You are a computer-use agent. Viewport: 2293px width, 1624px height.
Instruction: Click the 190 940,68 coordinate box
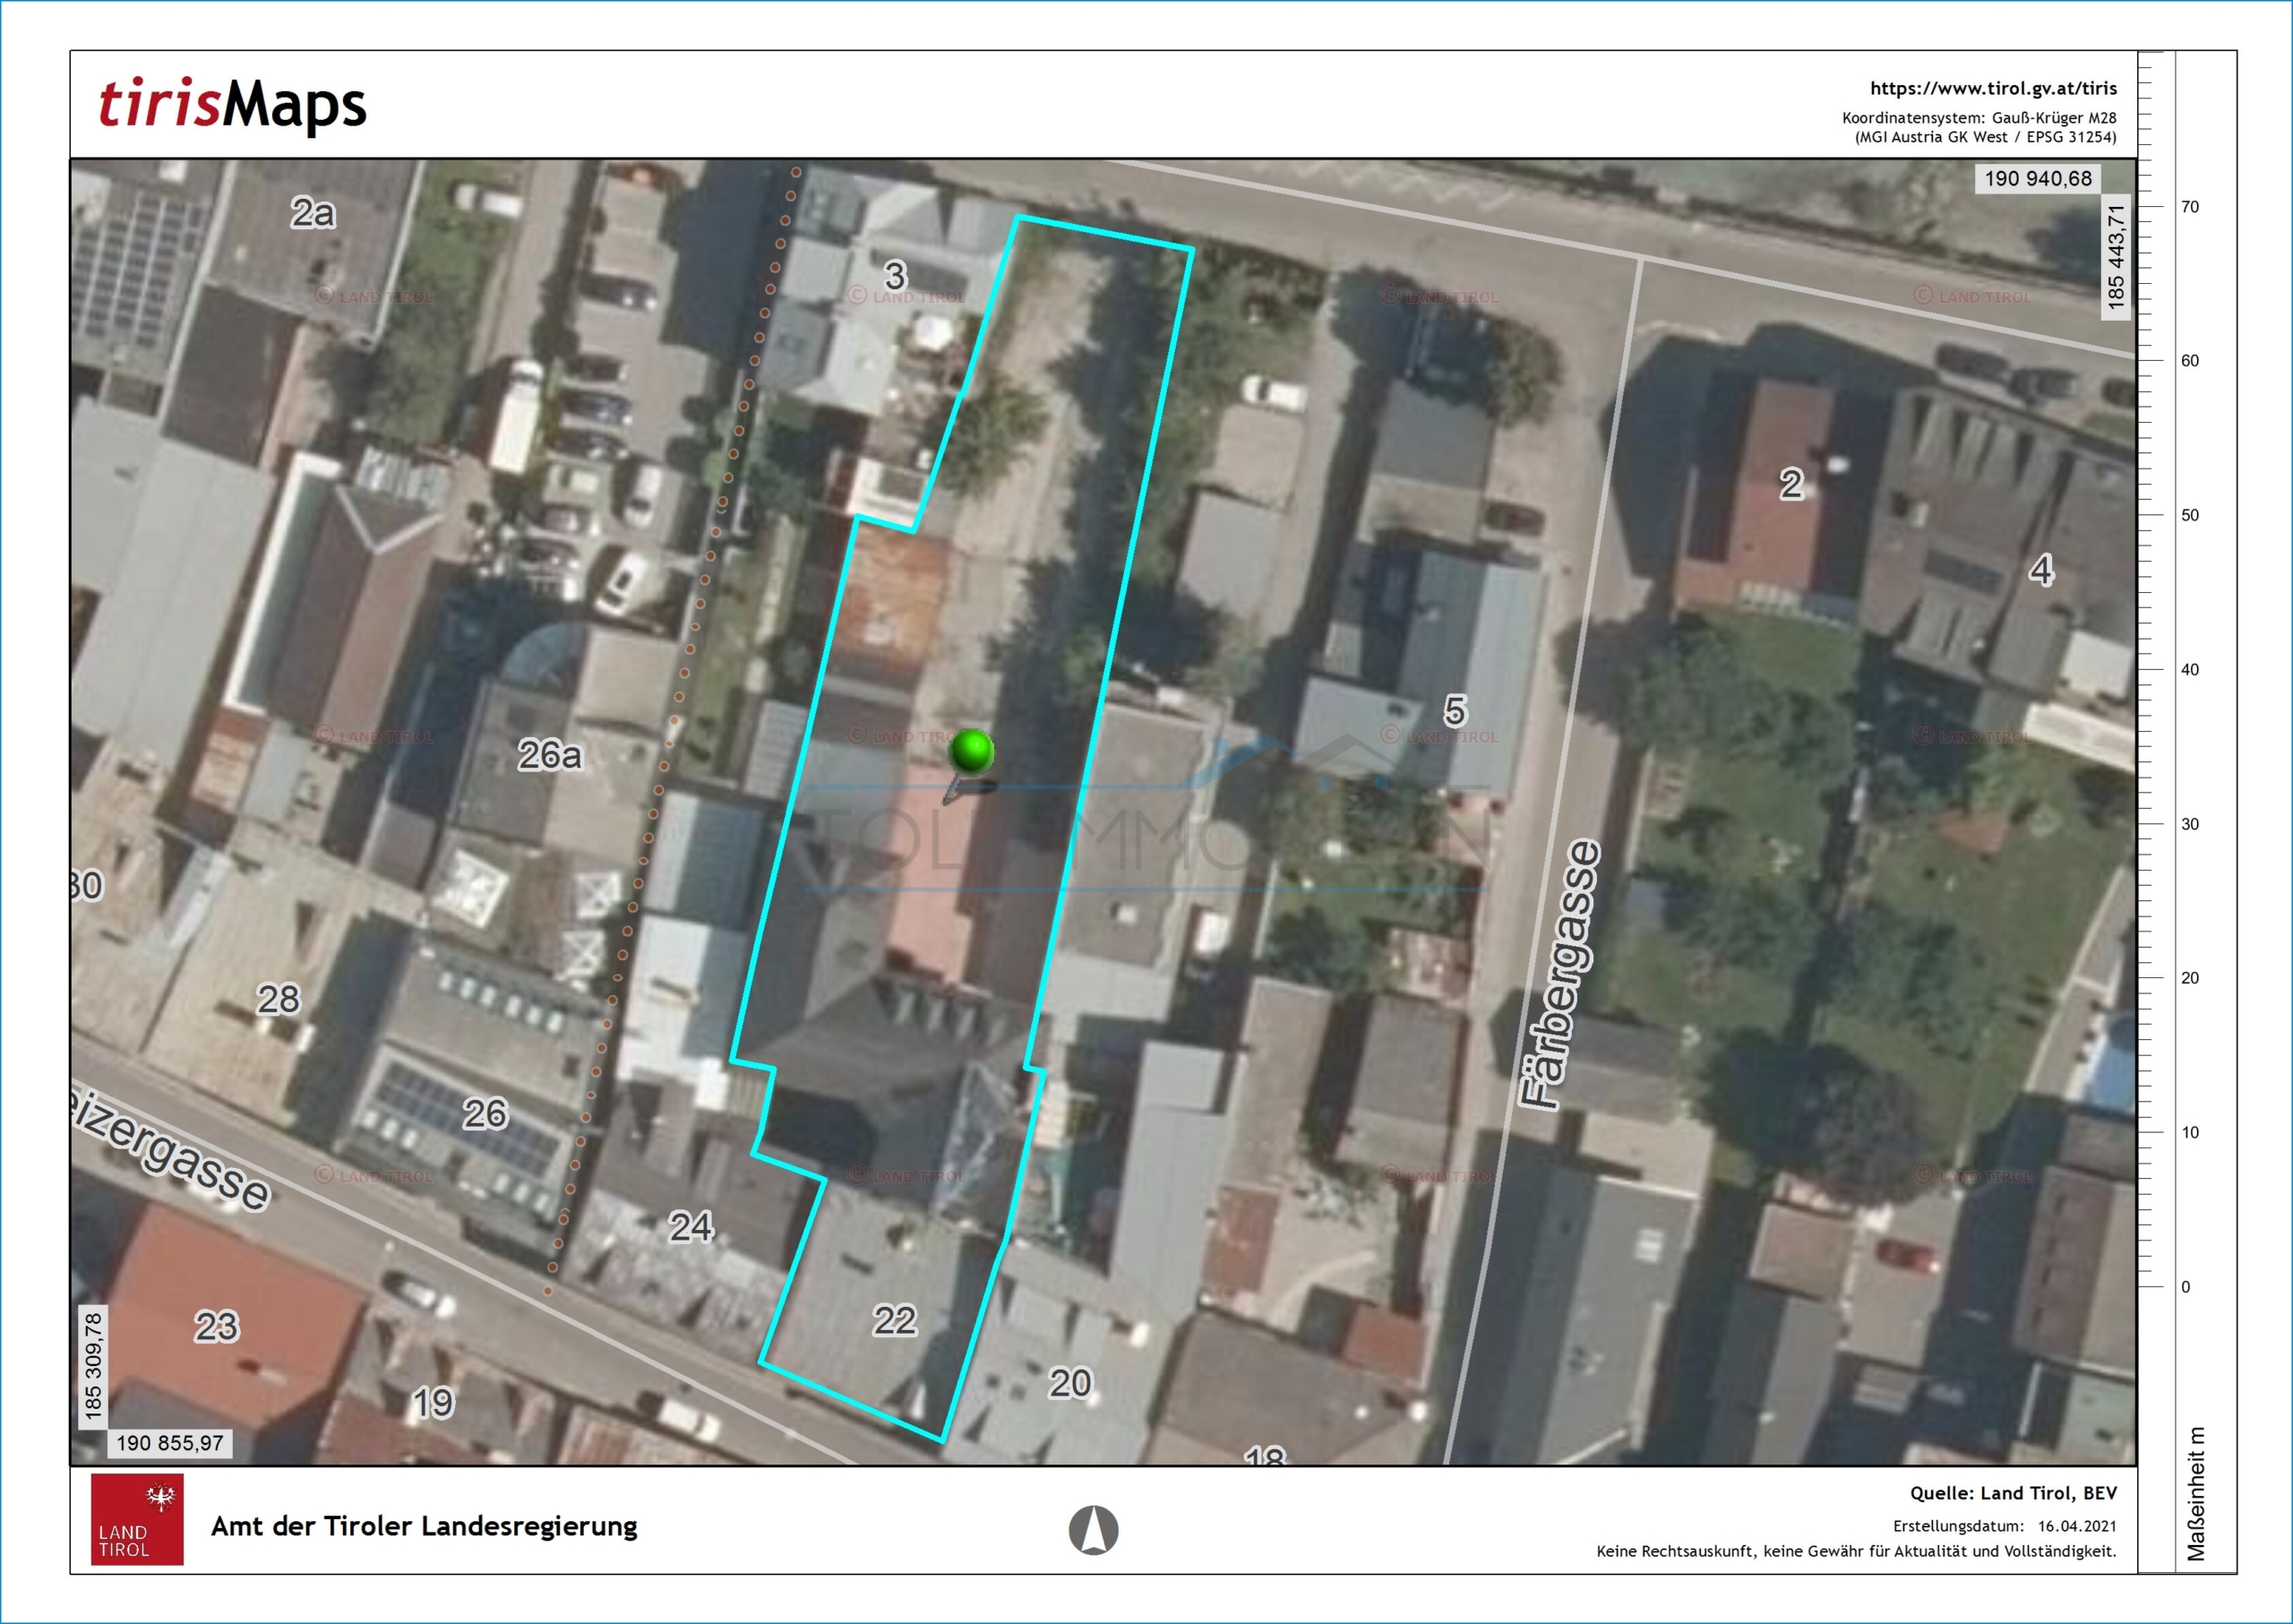pos(2038,179)
